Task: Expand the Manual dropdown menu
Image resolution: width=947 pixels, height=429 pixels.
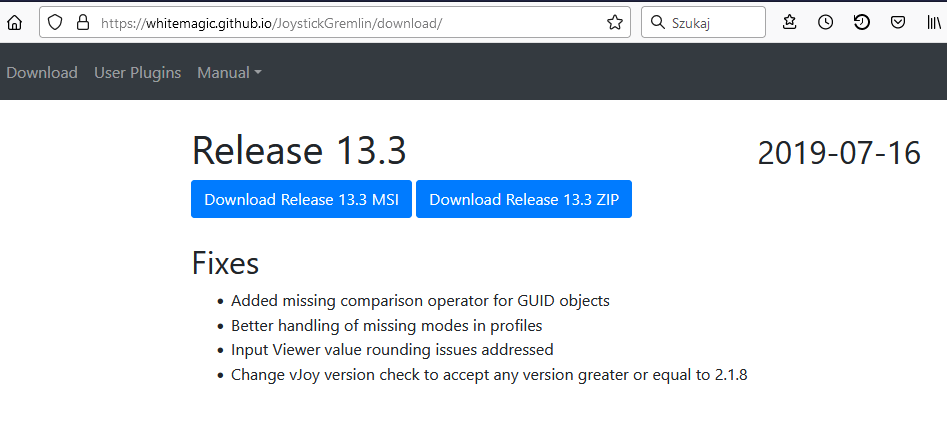Action: pos(230,73)
